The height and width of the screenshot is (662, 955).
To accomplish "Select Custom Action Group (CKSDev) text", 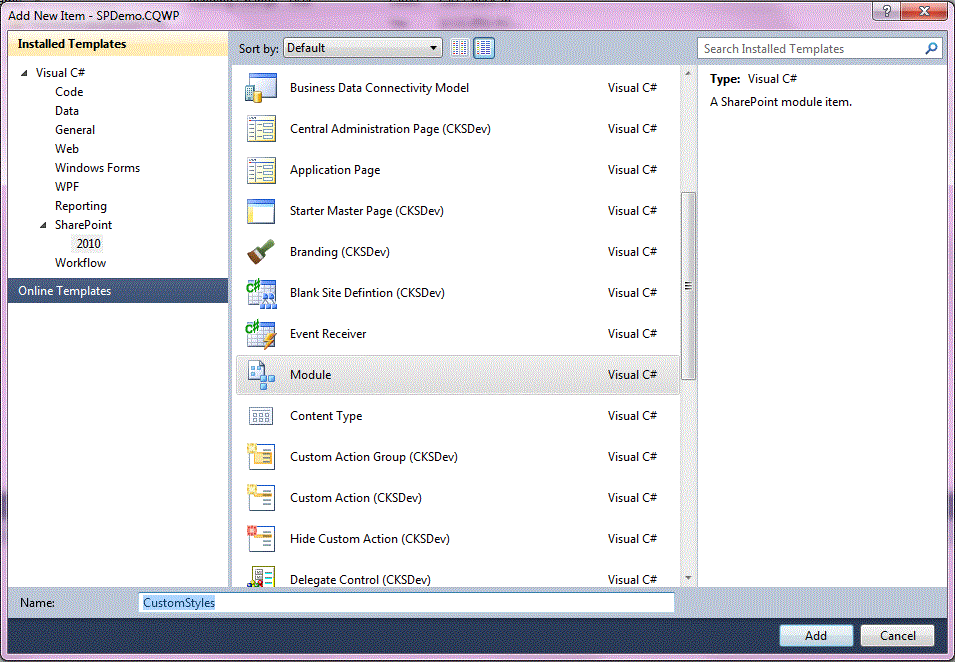I will (x=373, y=457).
